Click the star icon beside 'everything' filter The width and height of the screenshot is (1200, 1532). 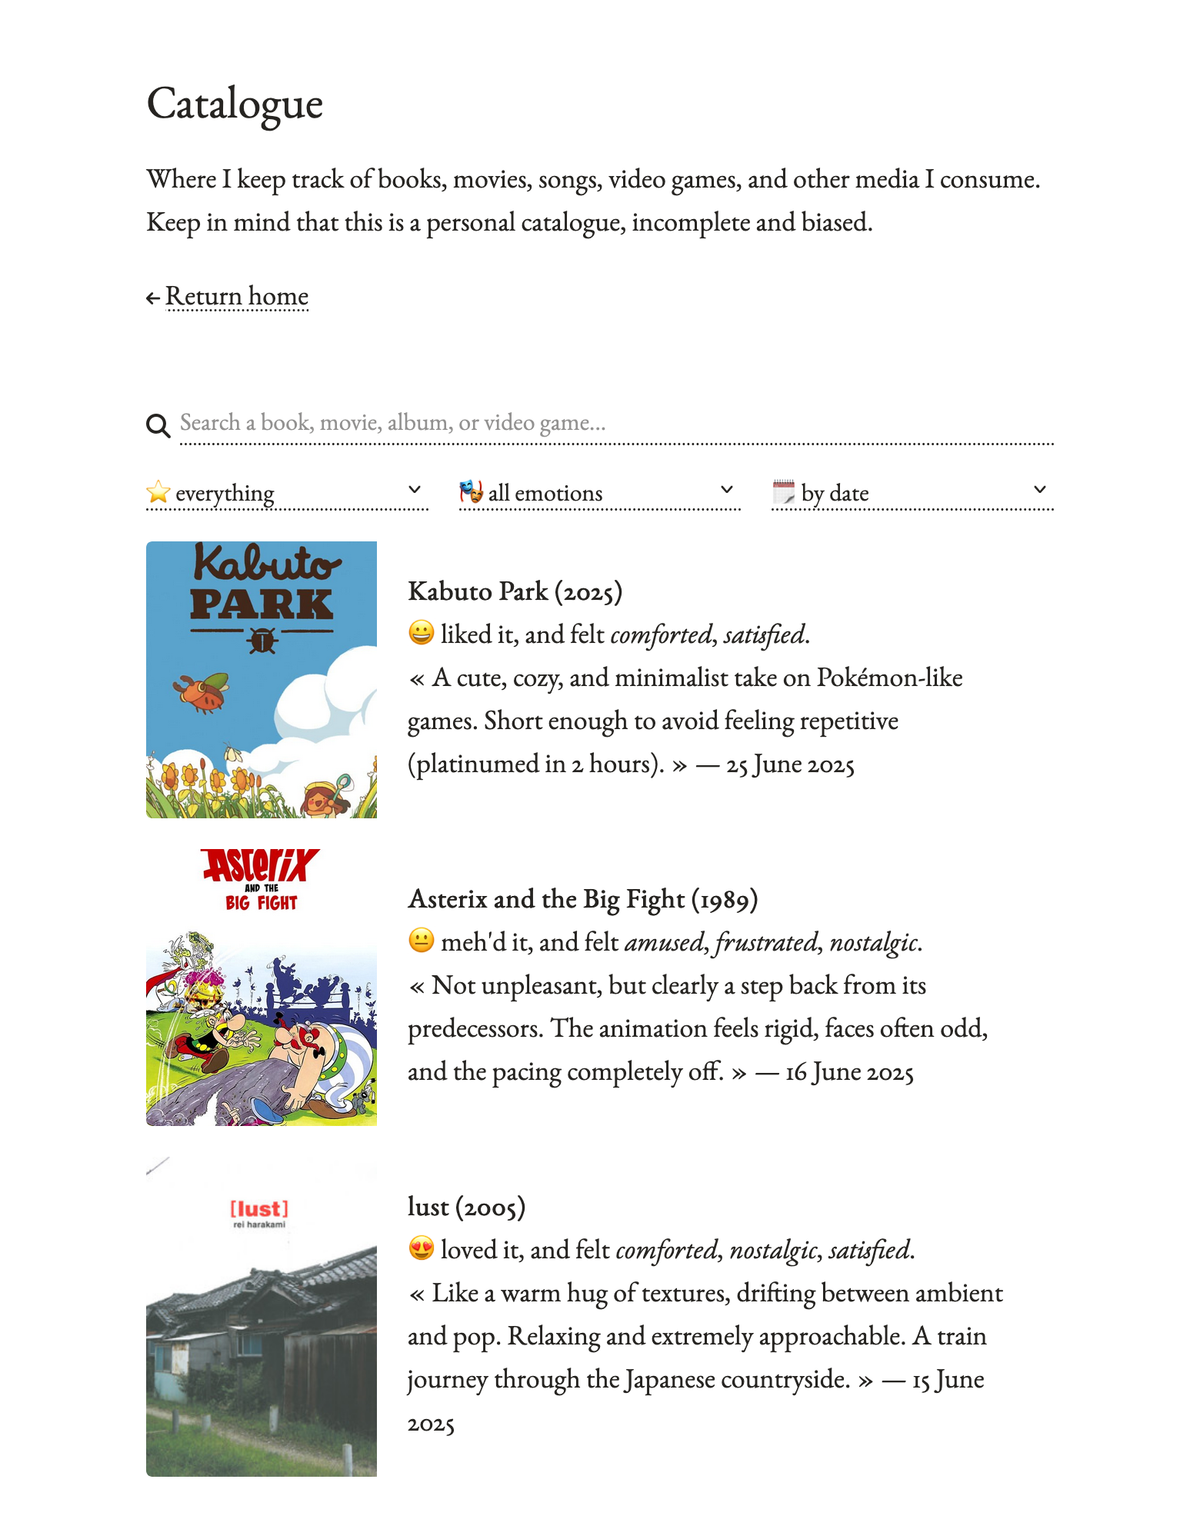160,491
